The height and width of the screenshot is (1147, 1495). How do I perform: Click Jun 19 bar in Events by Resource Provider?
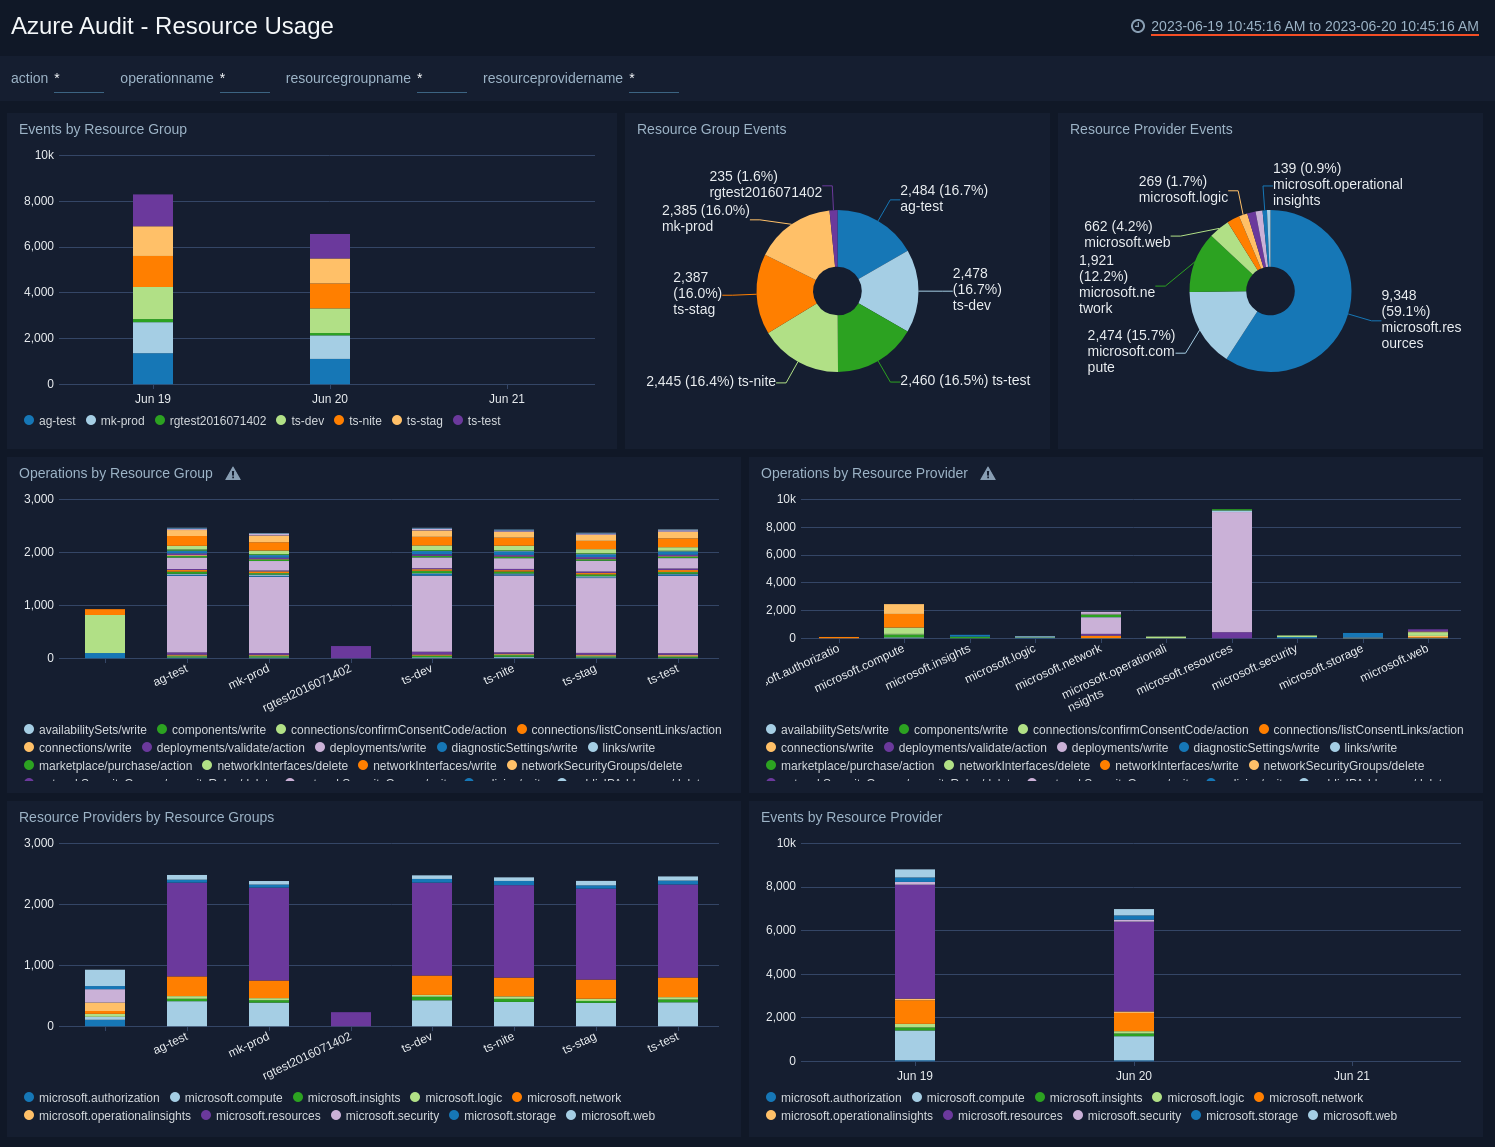915,965
